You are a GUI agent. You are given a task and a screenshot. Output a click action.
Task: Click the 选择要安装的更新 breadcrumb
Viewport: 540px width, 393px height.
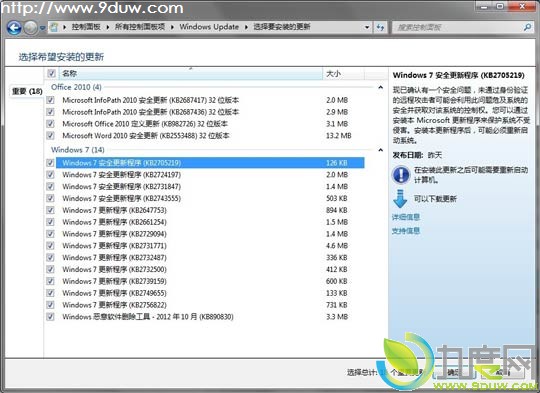click(282, 27)
